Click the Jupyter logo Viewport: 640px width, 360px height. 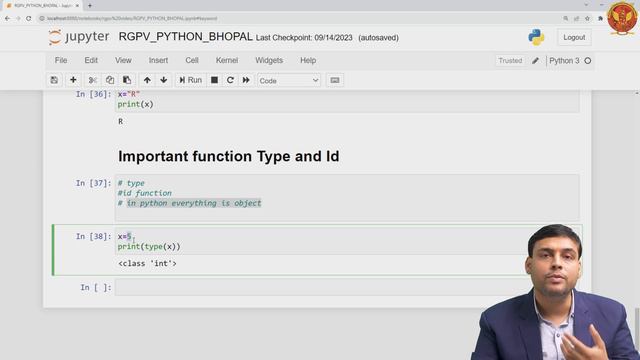tap(79, 37)
